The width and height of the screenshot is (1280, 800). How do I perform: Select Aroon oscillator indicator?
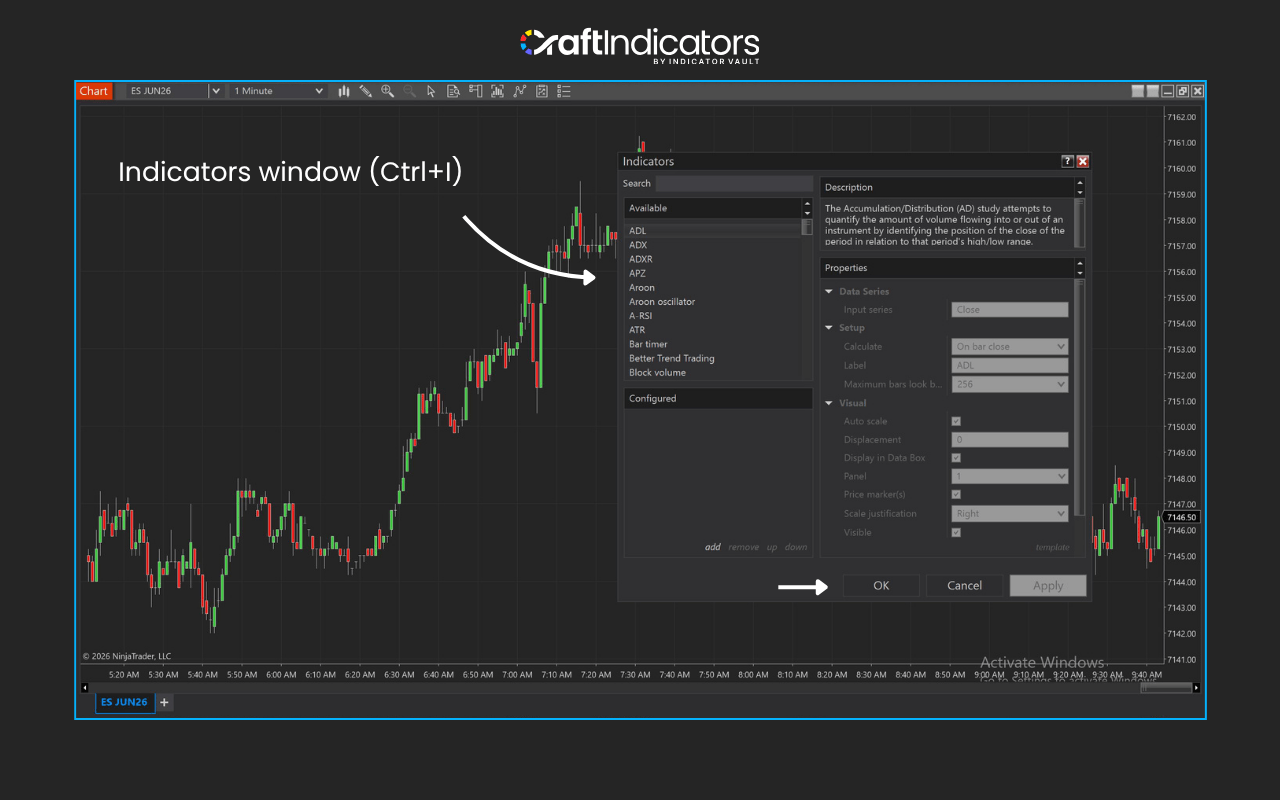(x=714, y=302)
